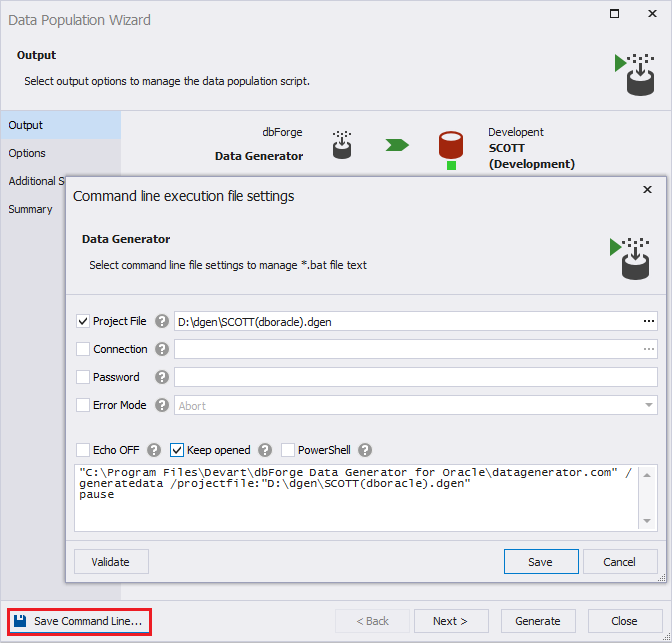Click the help icon next to Error Mode
The image size is (672, 643).
pos(162,405)
